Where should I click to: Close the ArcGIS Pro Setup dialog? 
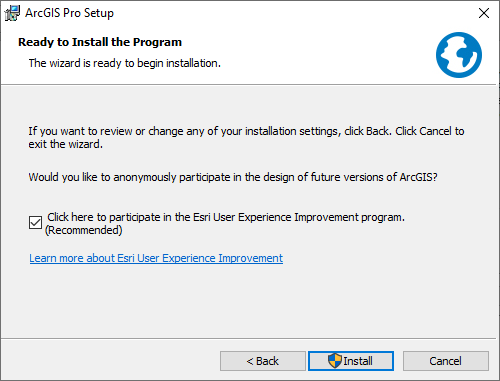tap(484, 13)
